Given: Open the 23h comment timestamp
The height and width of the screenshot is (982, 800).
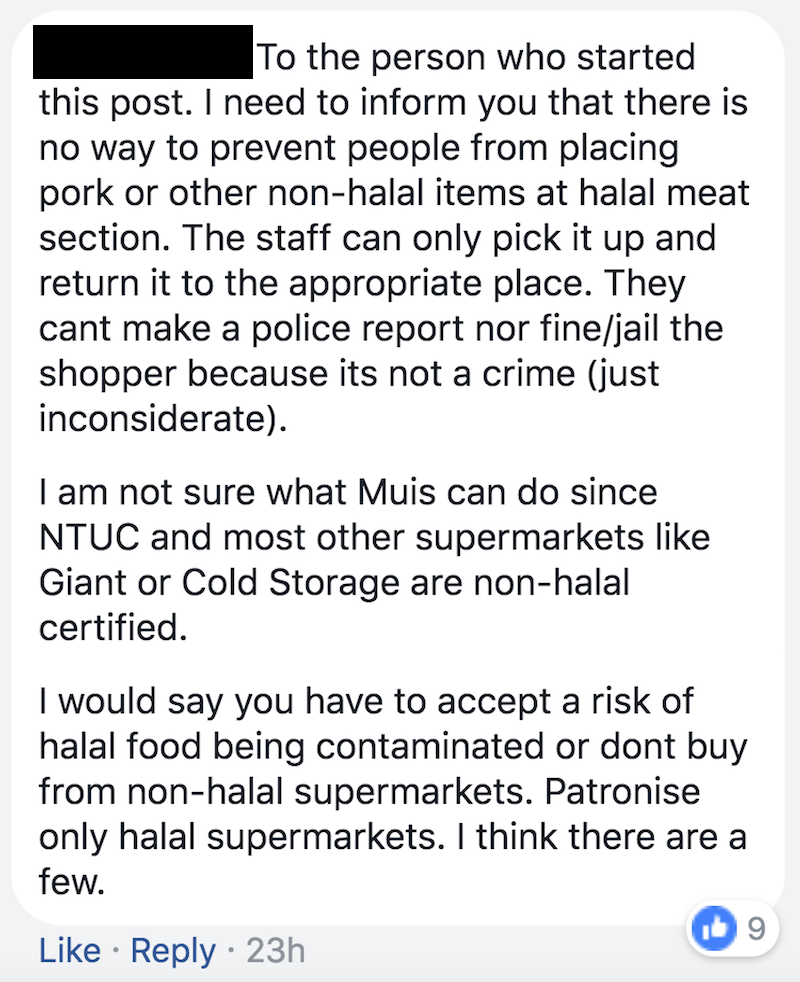Looking at the screenshot, I should (275, 950).
